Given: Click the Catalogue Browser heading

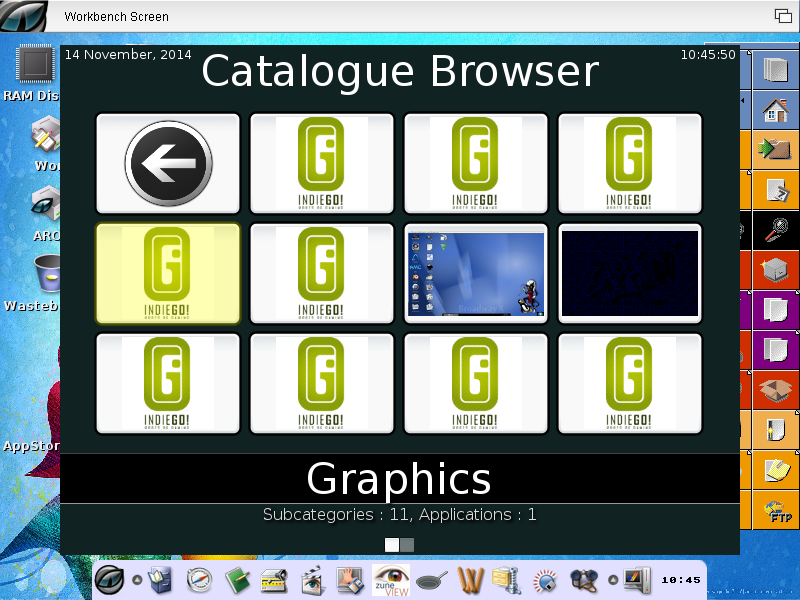Looking at the screenshot, I should [x=400, y=71].
